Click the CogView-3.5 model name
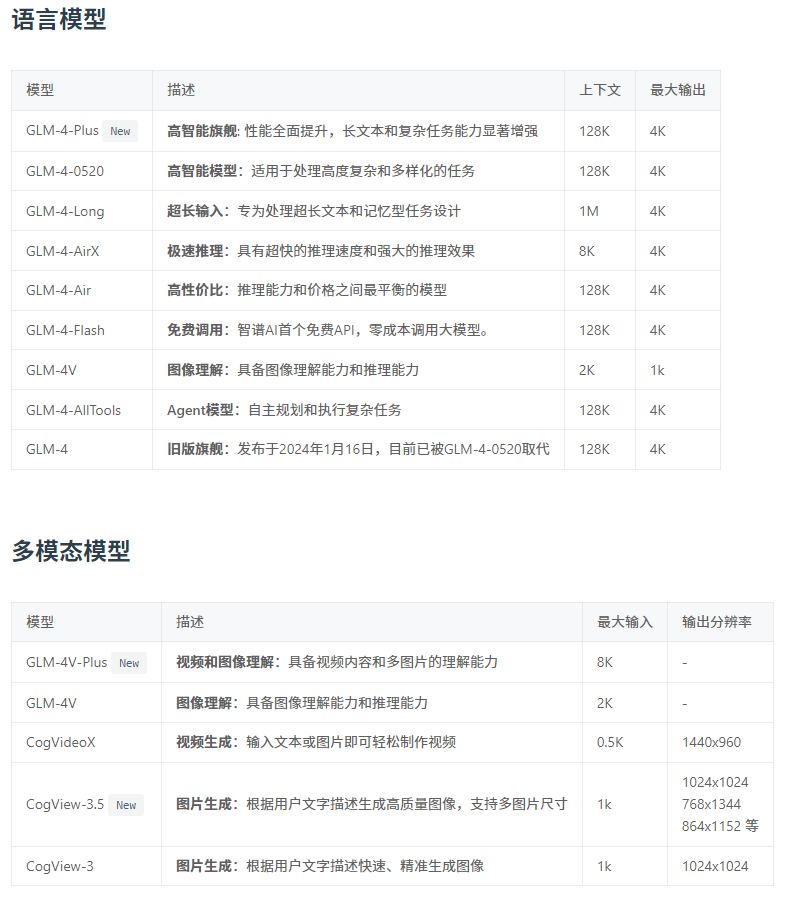Screen dimensions: 786x907 (x=65, y=805)
